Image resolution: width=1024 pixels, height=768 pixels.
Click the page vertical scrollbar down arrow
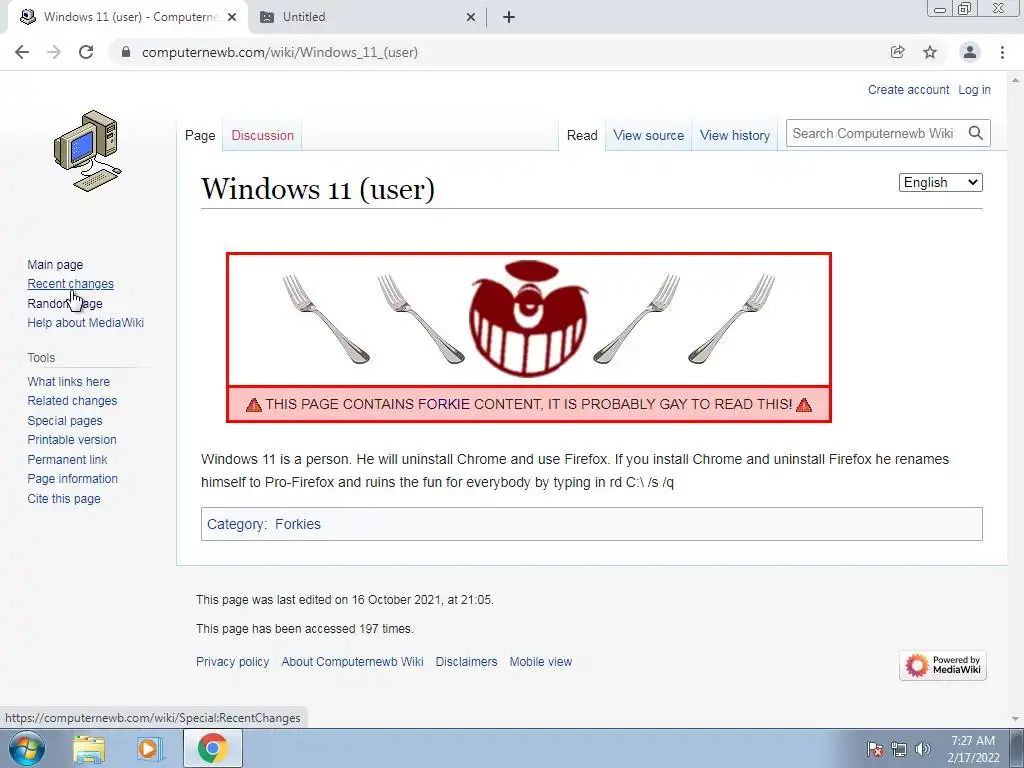(1016, 718)
